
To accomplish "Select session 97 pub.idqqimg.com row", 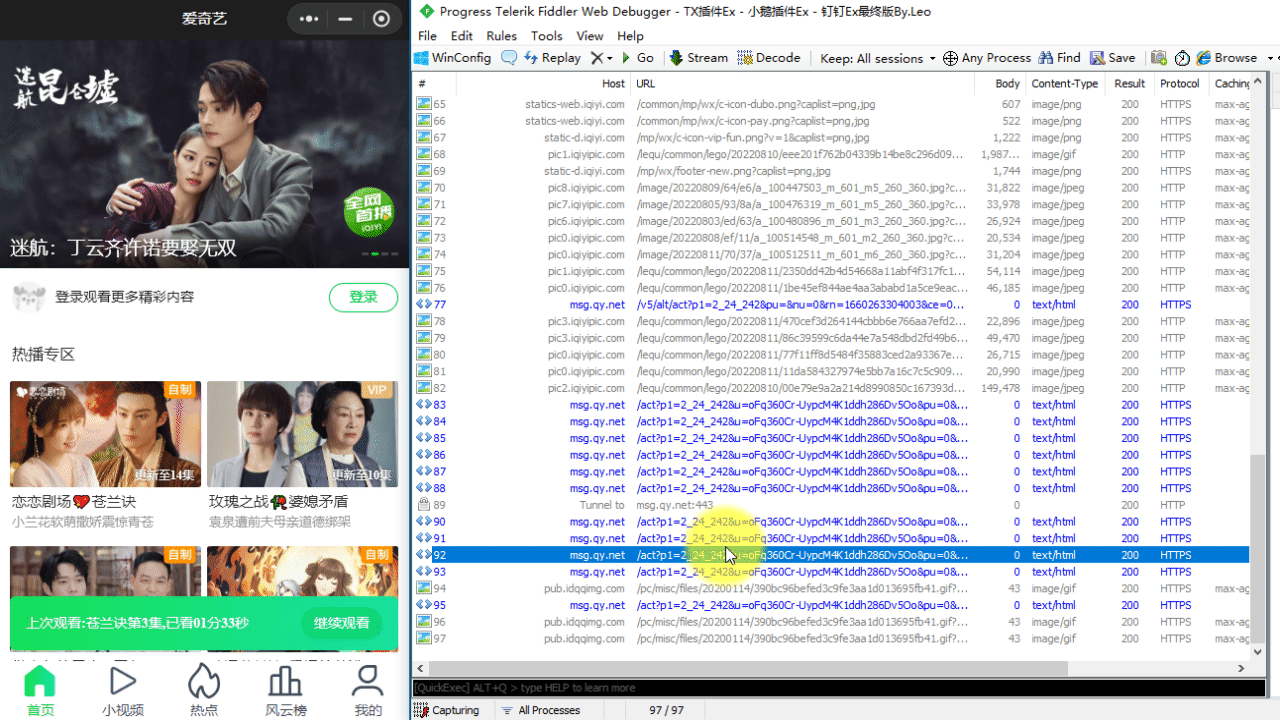I will [832, 638].
